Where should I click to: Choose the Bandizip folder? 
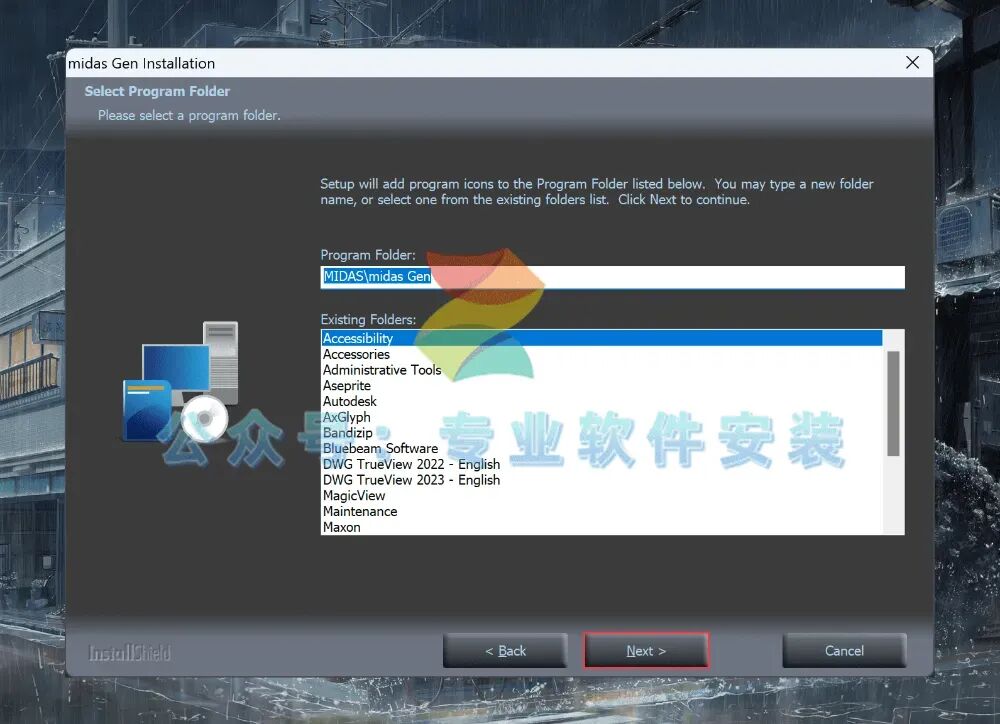coord(601,432)
